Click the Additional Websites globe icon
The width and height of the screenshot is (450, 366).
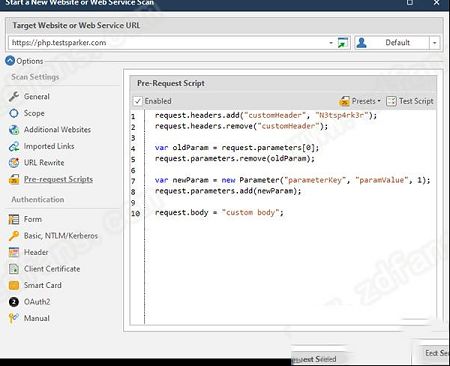coord(14,130)
